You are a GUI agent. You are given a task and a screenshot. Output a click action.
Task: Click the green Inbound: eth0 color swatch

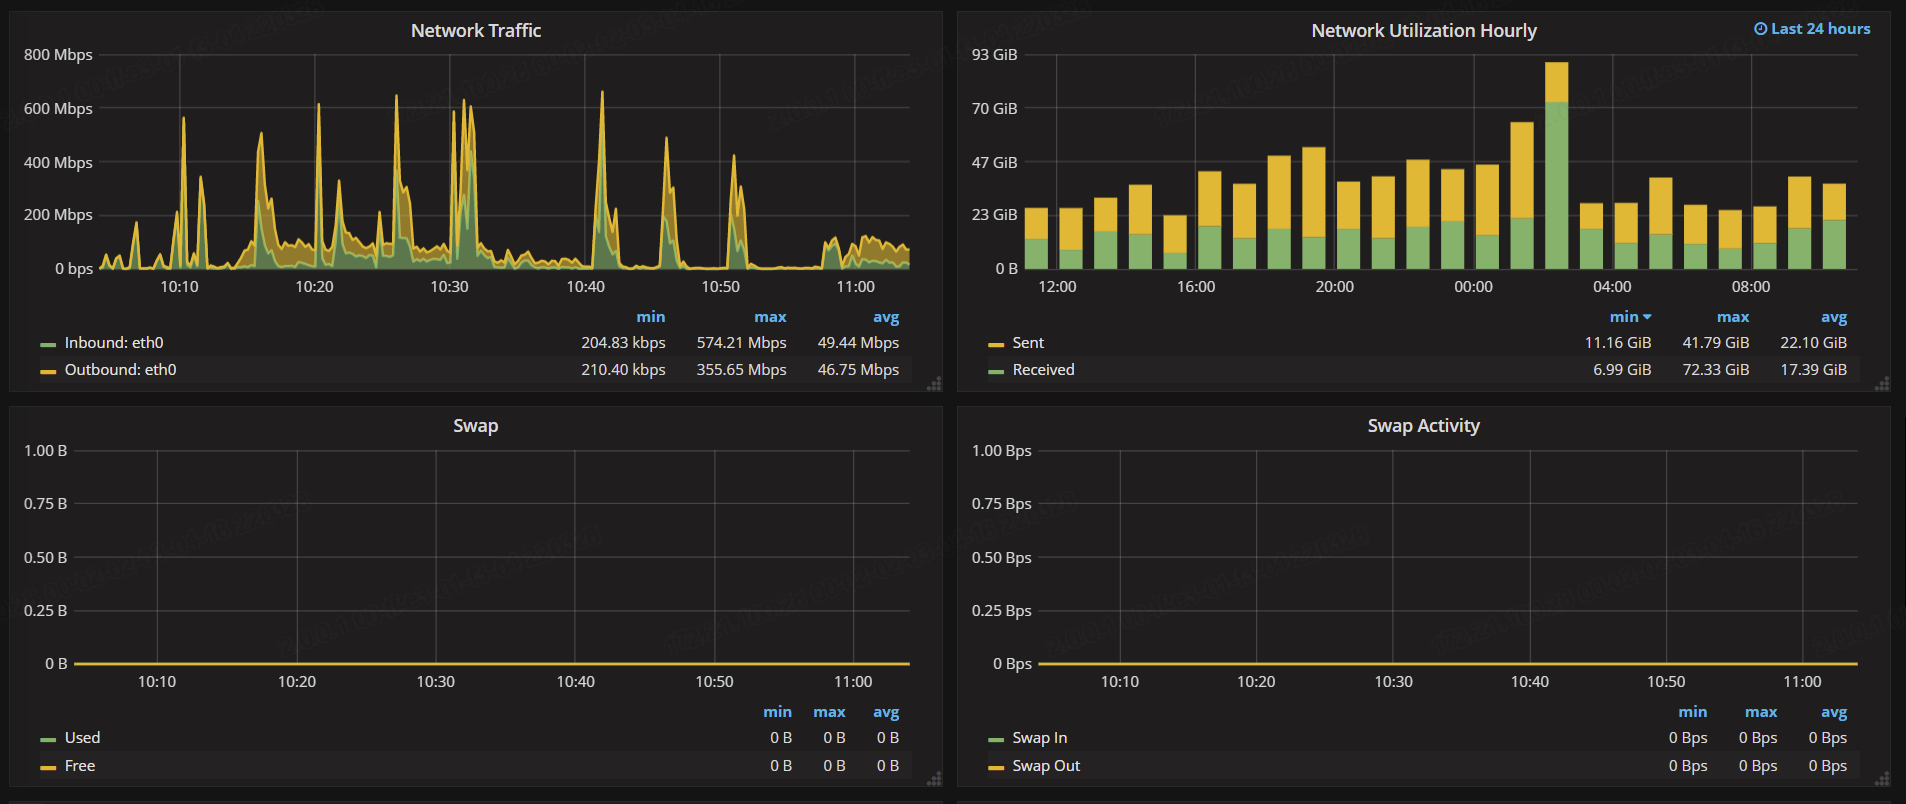pyautogui.click(x=48, y=344)
